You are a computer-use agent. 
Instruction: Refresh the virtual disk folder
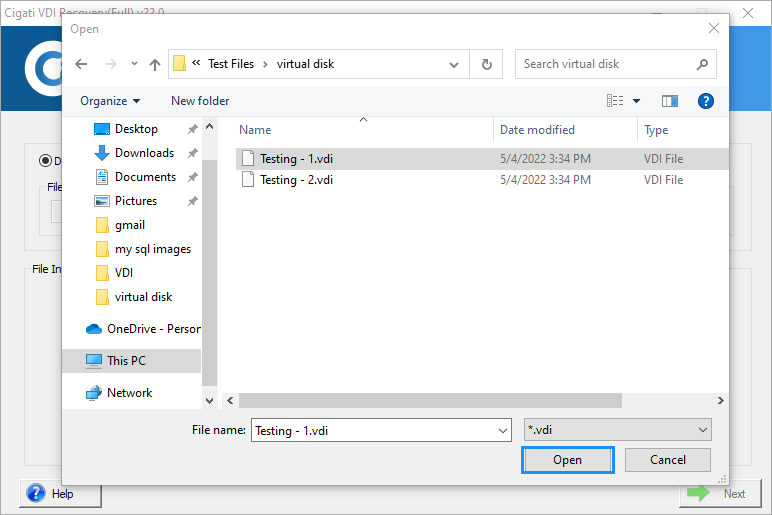click(x=486, y=64)
